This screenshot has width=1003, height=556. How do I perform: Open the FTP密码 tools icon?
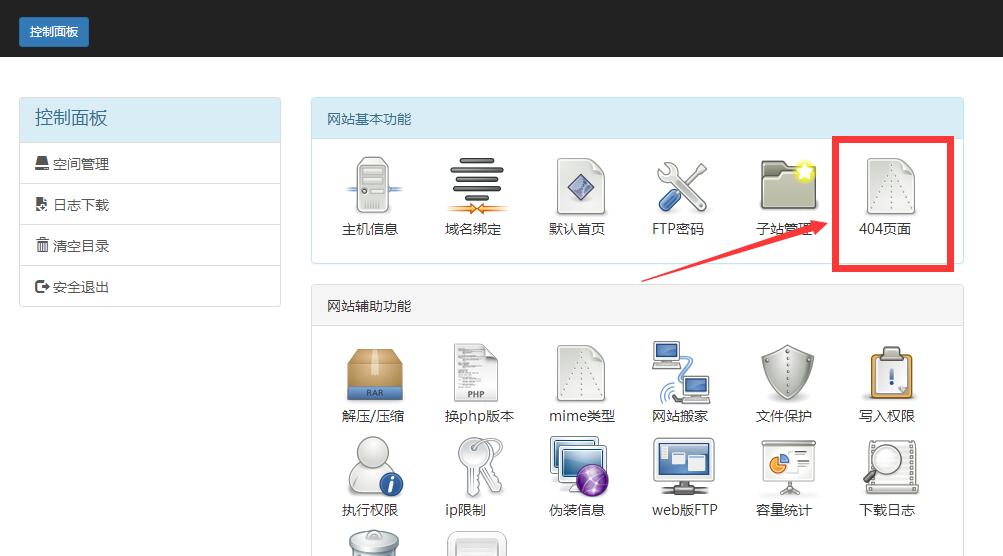coord(683,187)
